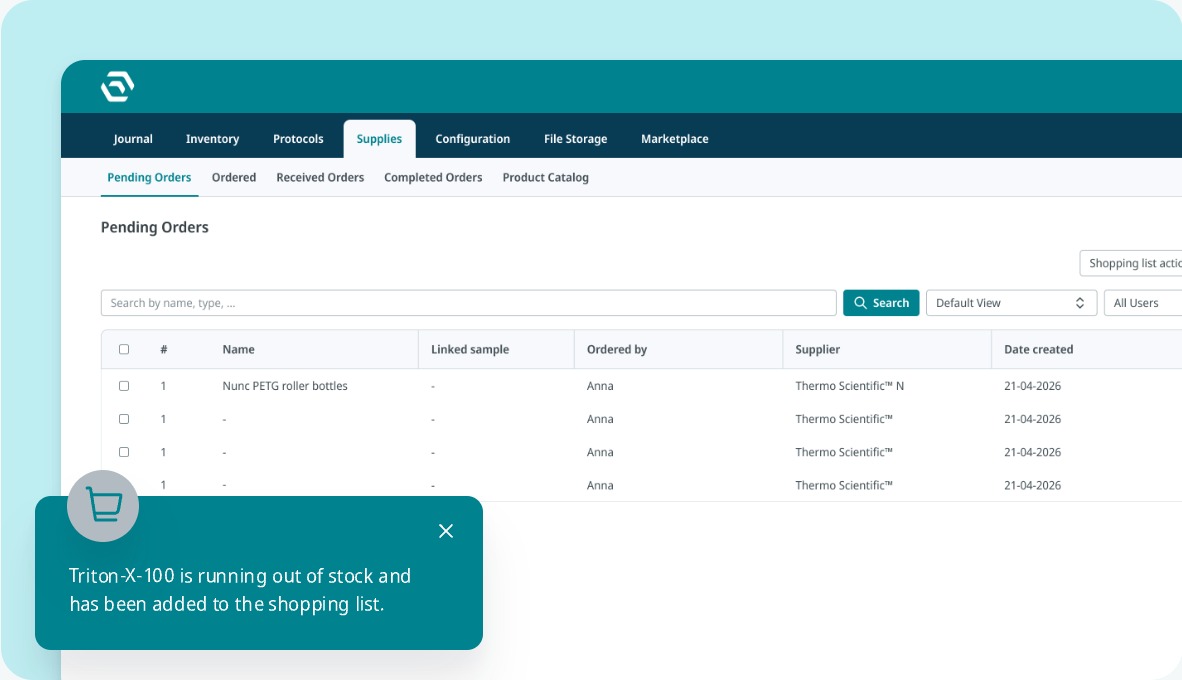Sort by the Ordered by column header
Image resolution: width=1182 pixels, height=680 pixels.
(617, 350)
